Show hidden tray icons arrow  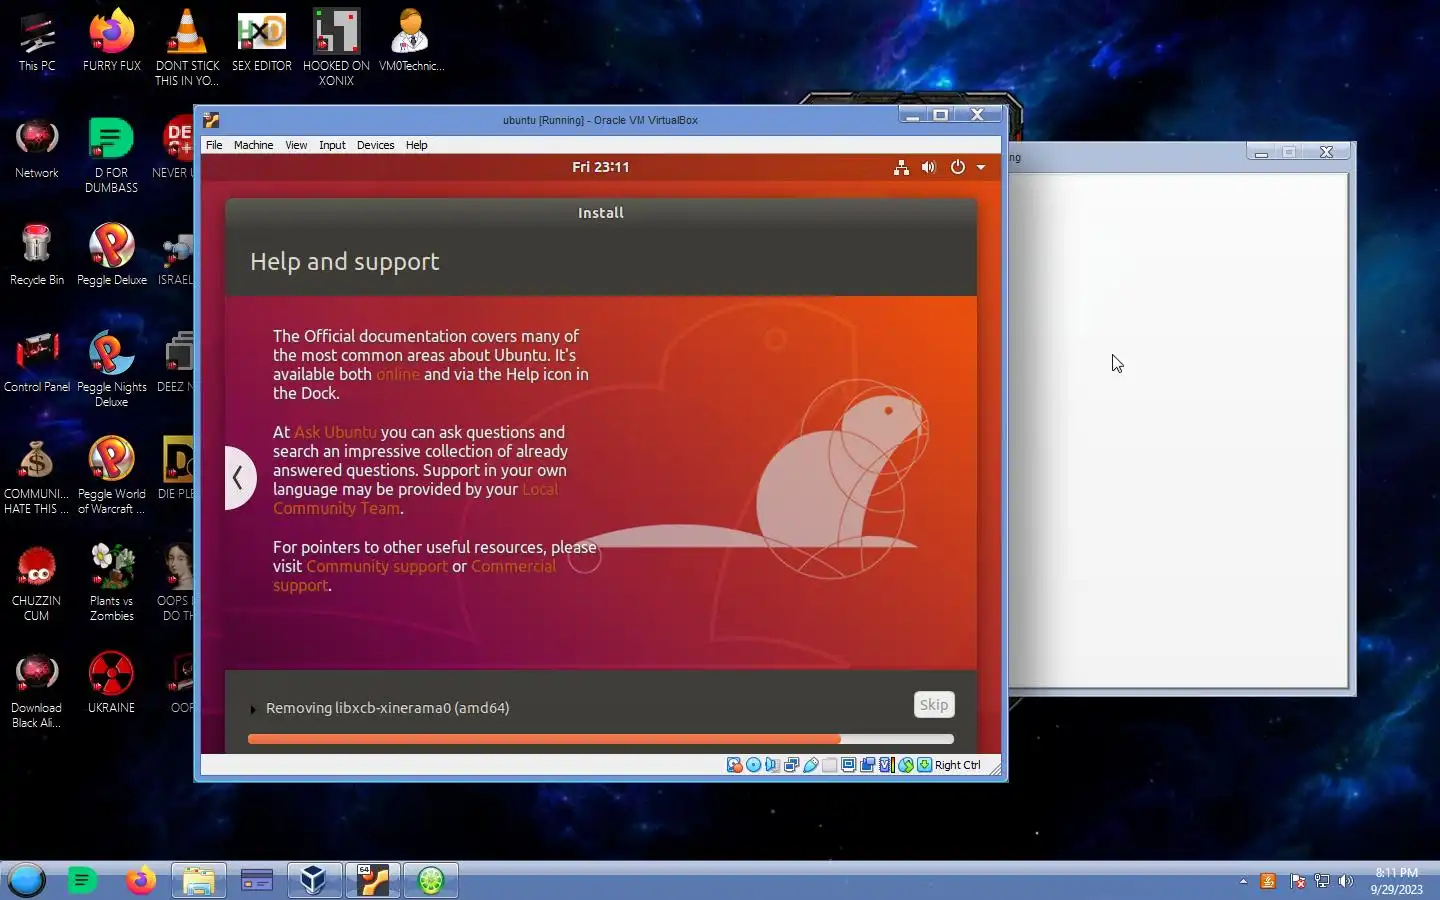point(1243,881)
